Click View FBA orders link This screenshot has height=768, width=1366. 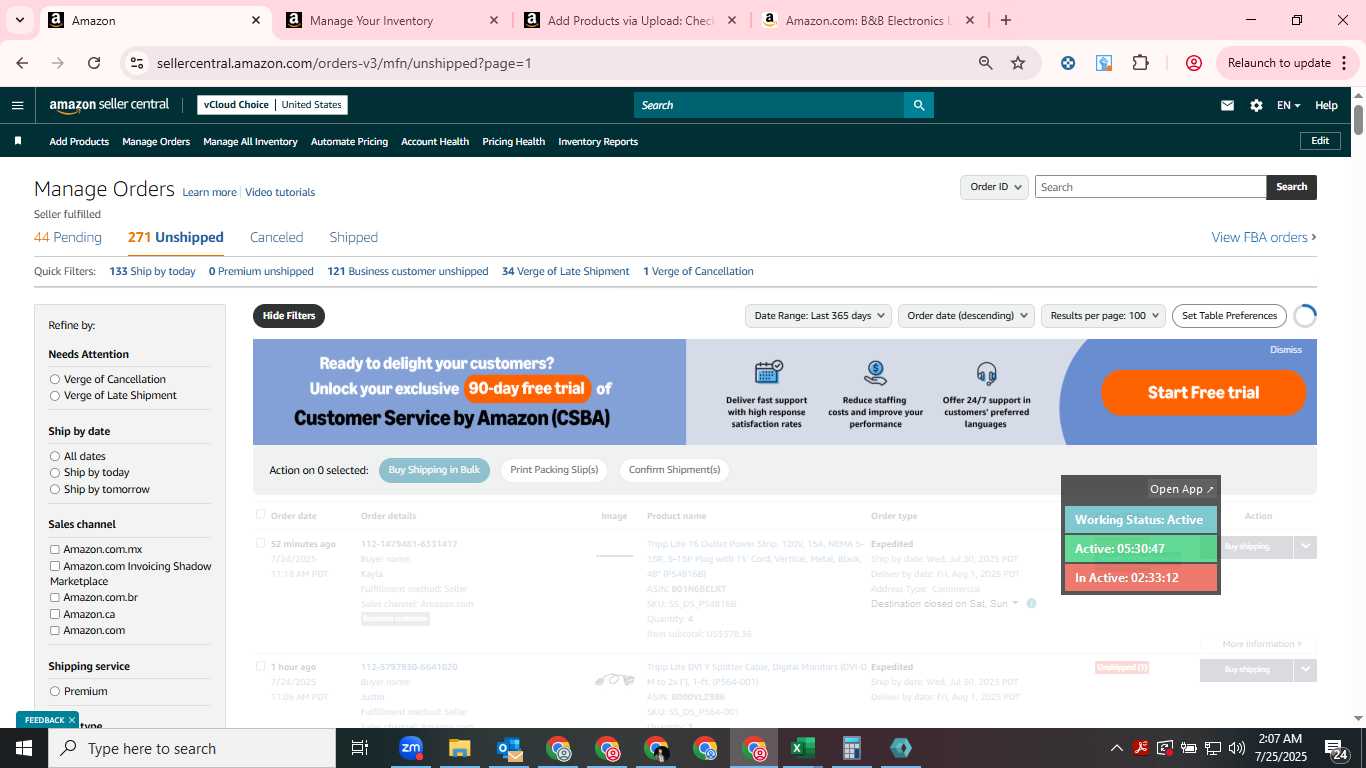tap(1264, 237)
